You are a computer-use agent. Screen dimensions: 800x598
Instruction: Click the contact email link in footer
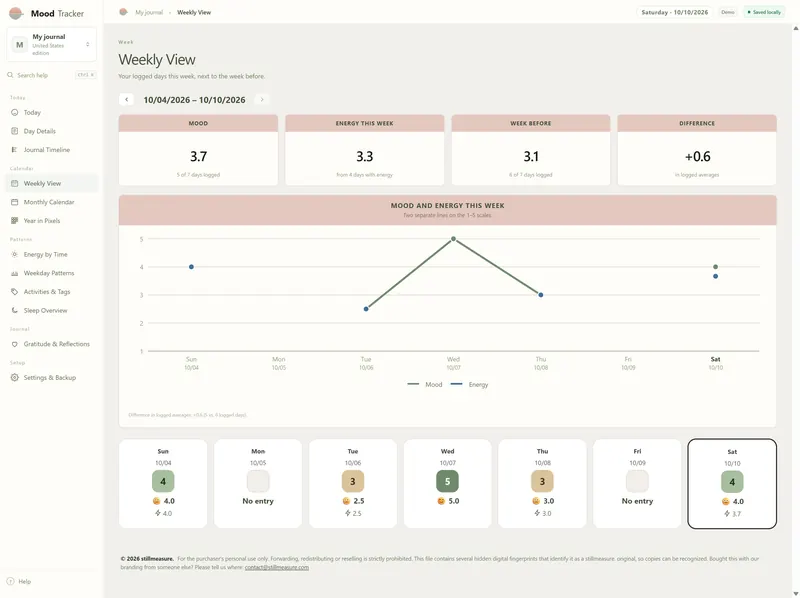(277, 567)
